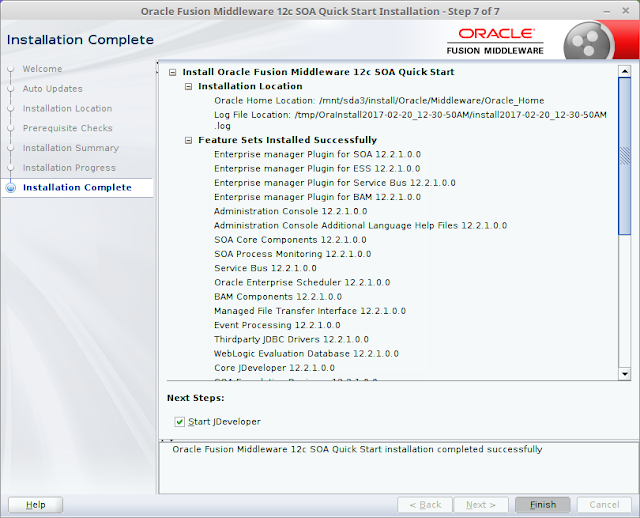This screenshot has width=640, height=518.
Task: Click the scroll down arrow
Action: click(x=624, y=374)
